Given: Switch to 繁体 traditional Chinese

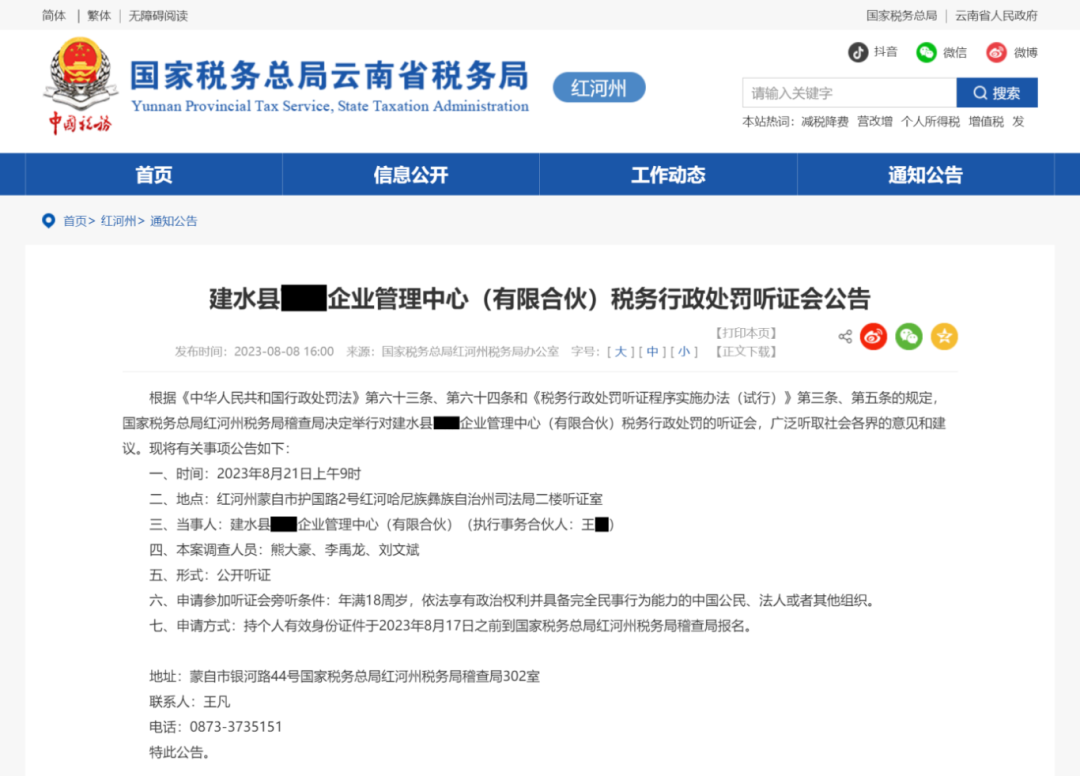Looking at the screenshot, I should click(99, 16).
